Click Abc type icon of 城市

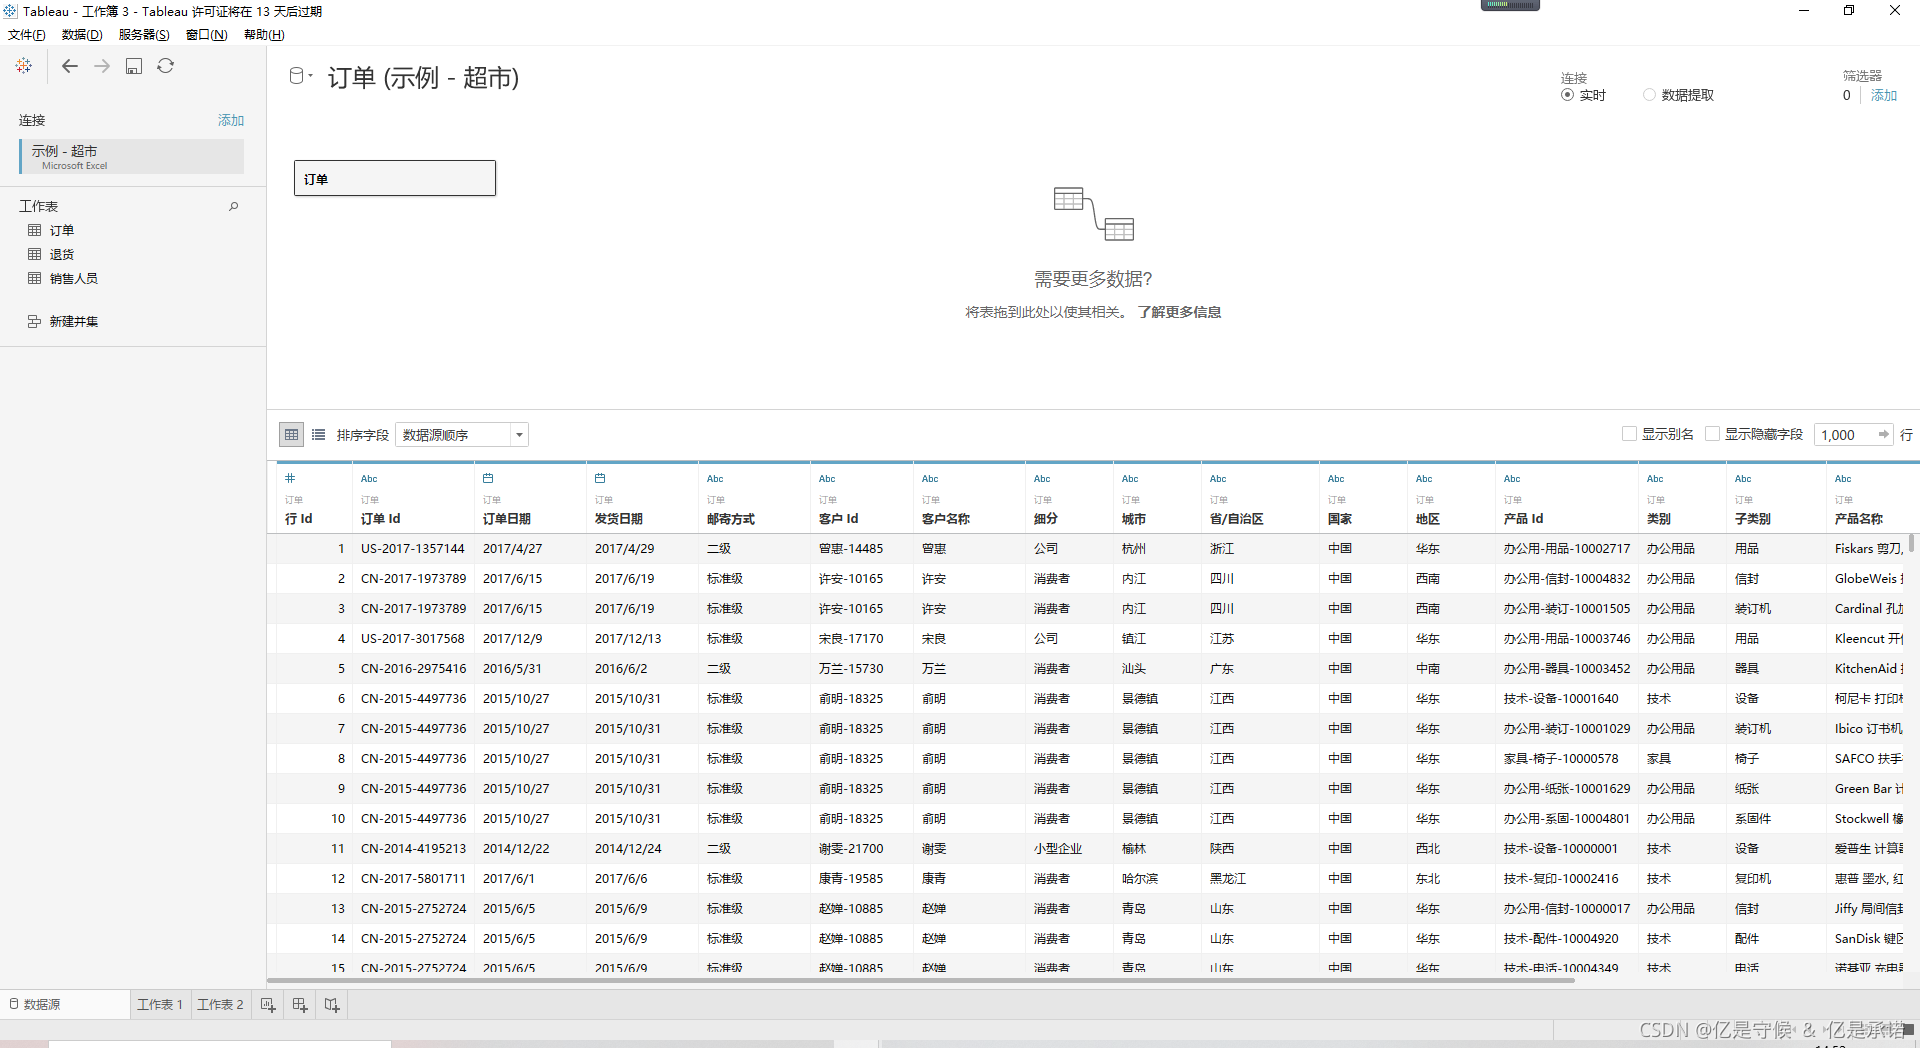[1130, 478]
